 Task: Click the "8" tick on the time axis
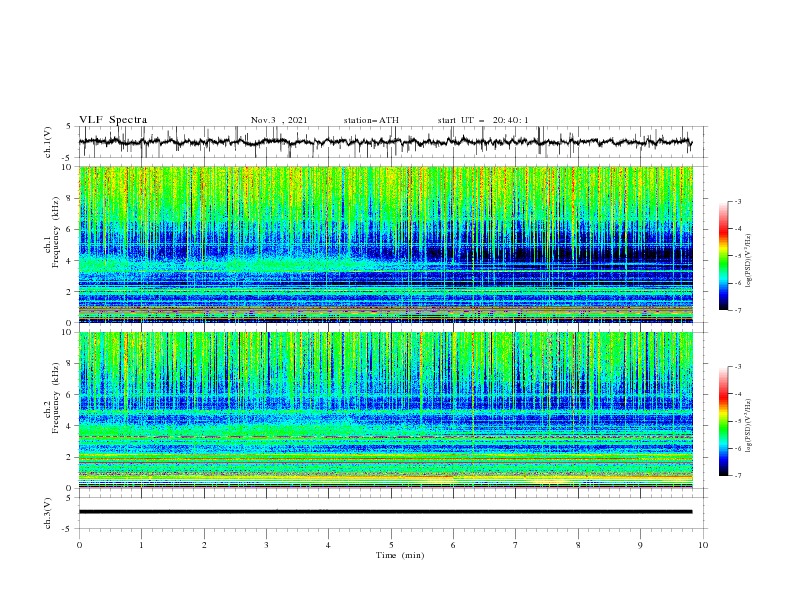578,545
